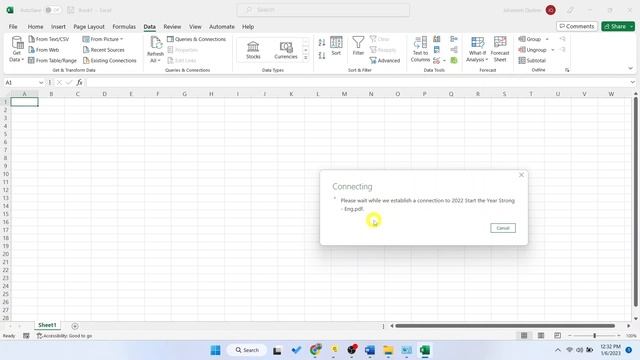Sort Z to A descending

[x=322, y=55]
